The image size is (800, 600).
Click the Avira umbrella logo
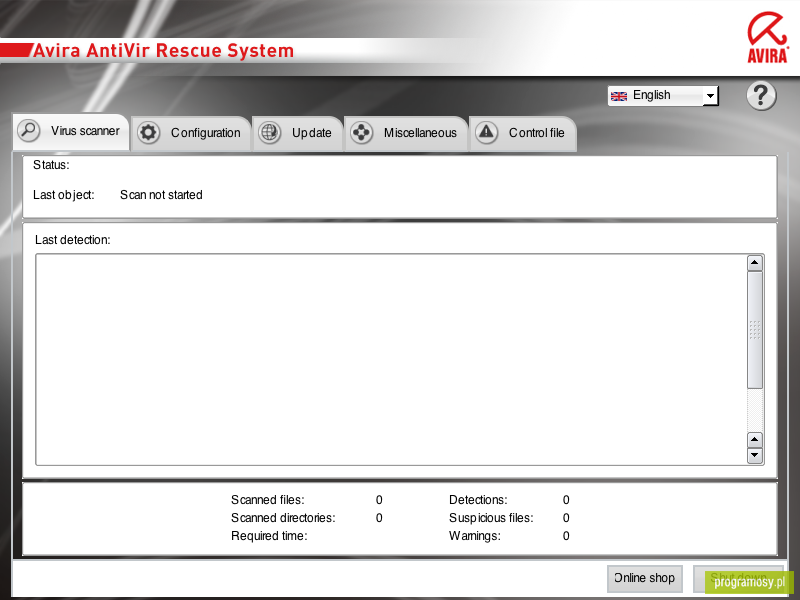768,37
